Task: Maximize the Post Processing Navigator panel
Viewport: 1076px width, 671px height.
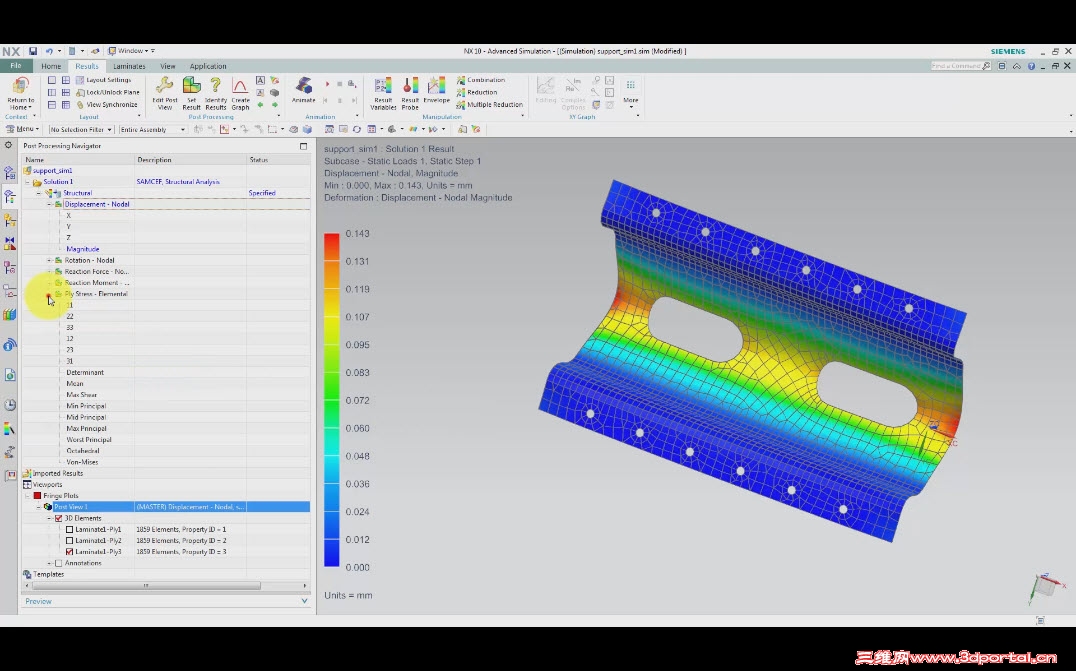Action: point(303,146)
